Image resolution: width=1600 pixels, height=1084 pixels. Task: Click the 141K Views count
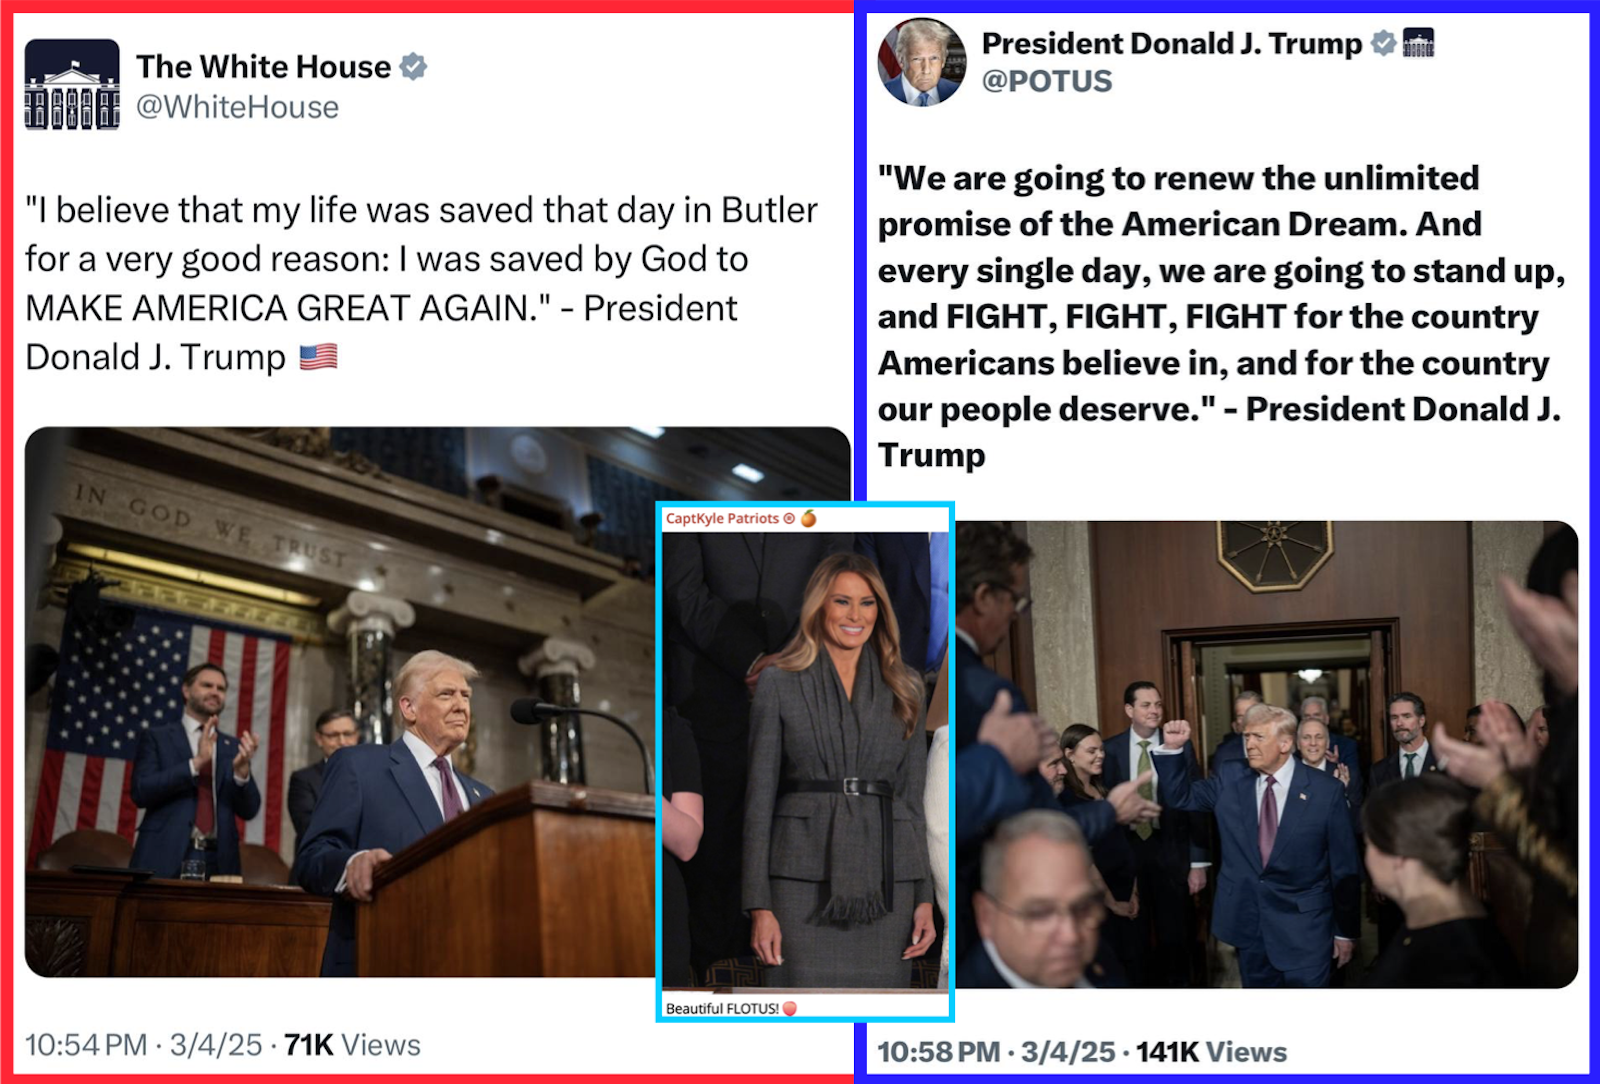click(x=1211, y=1052)
